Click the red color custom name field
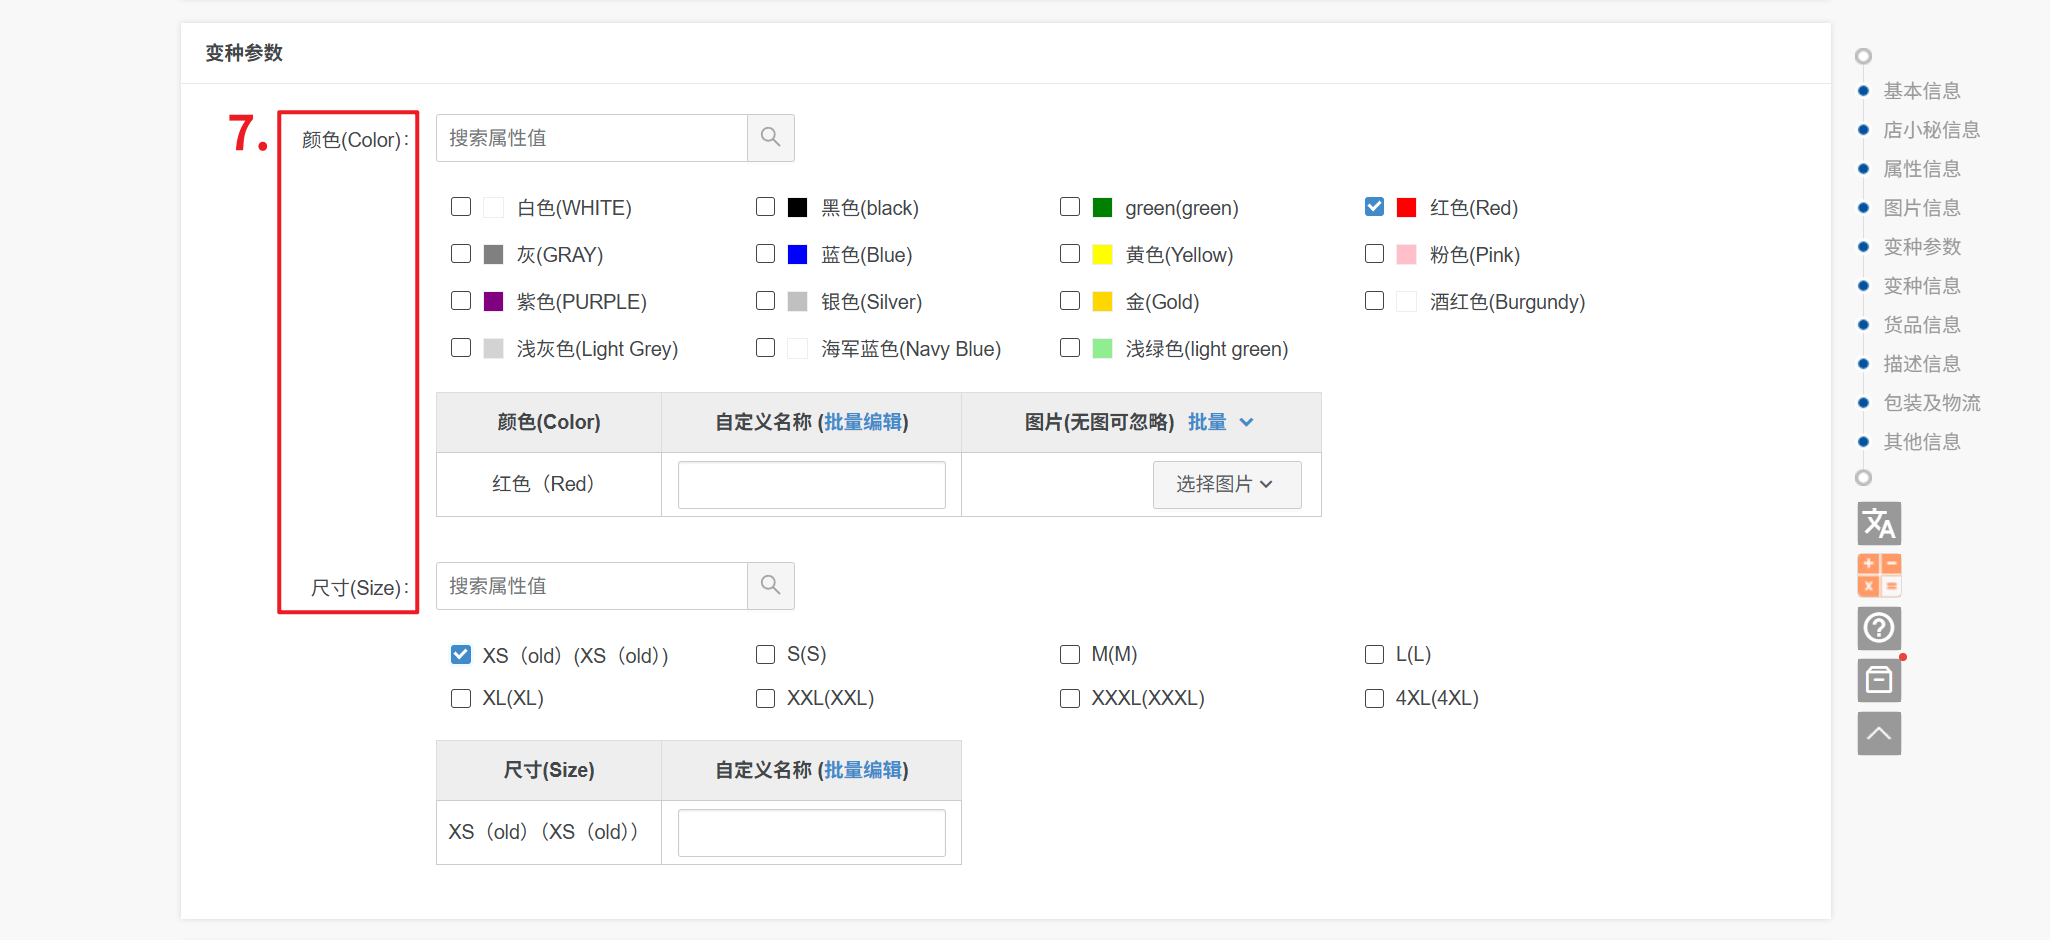The width and height of the screenshot is (2050, 940). coord(811,485)
